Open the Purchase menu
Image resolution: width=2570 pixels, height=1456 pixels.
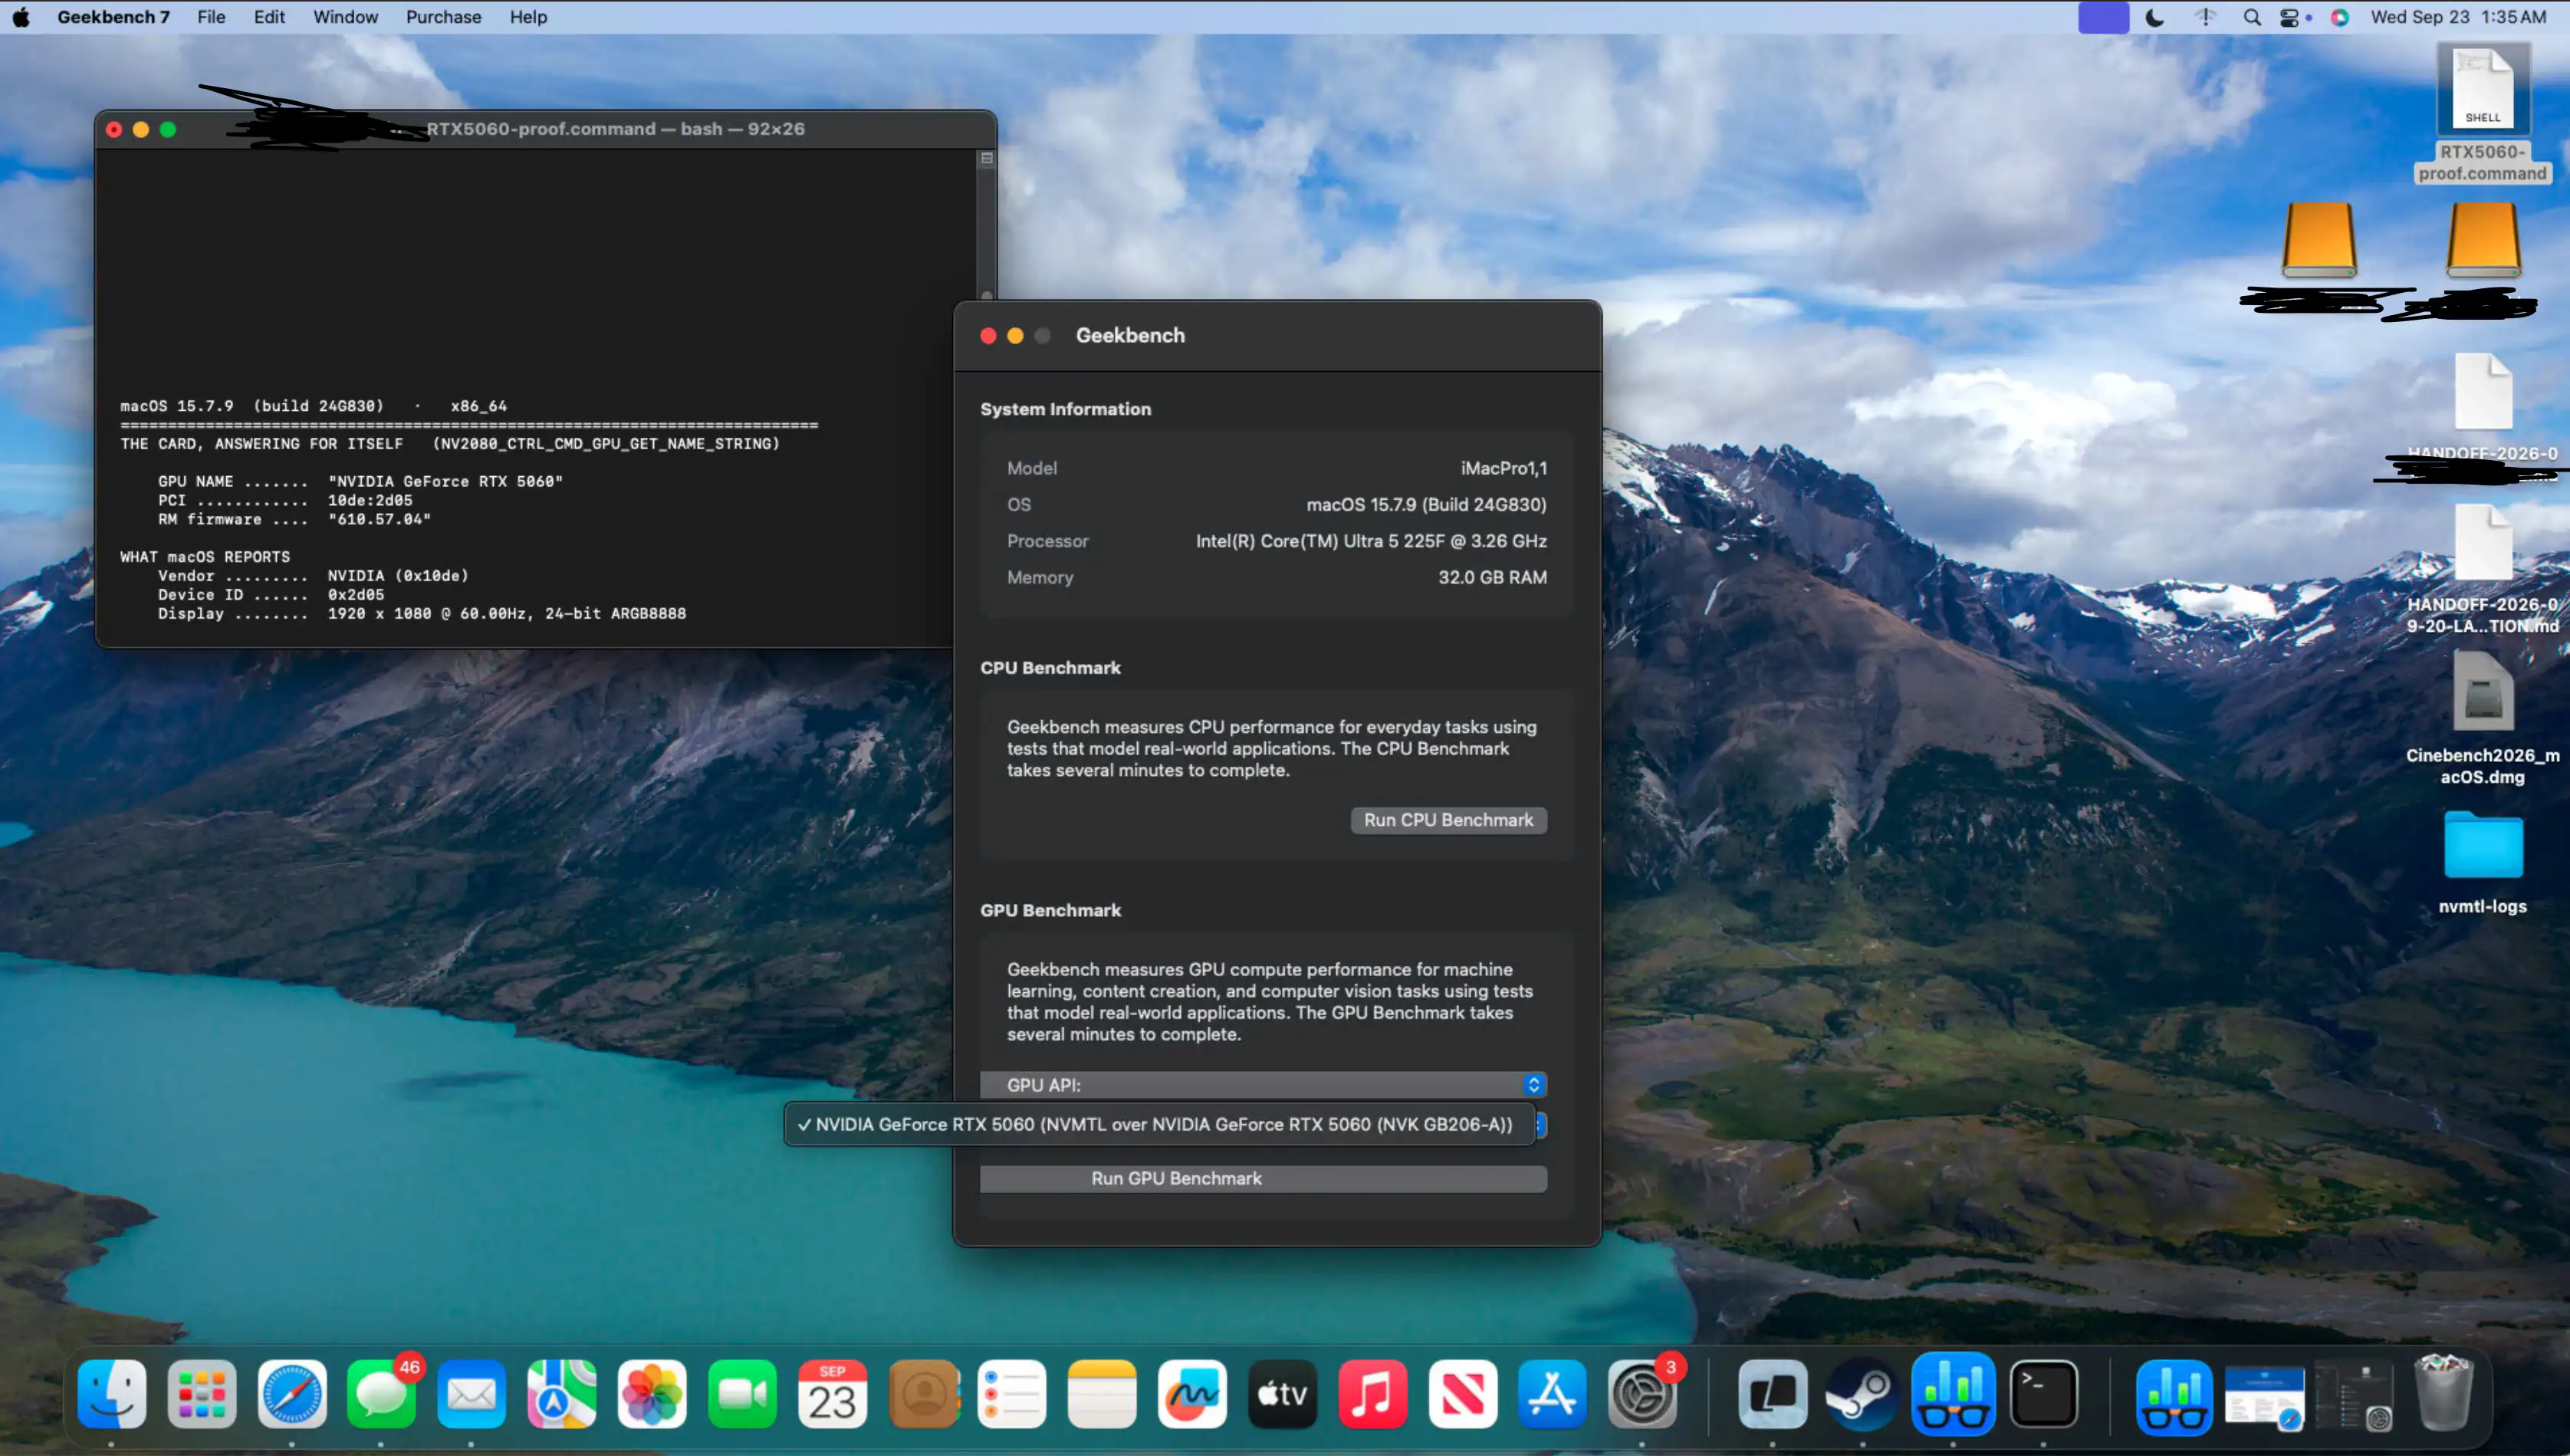pos(443,17)
